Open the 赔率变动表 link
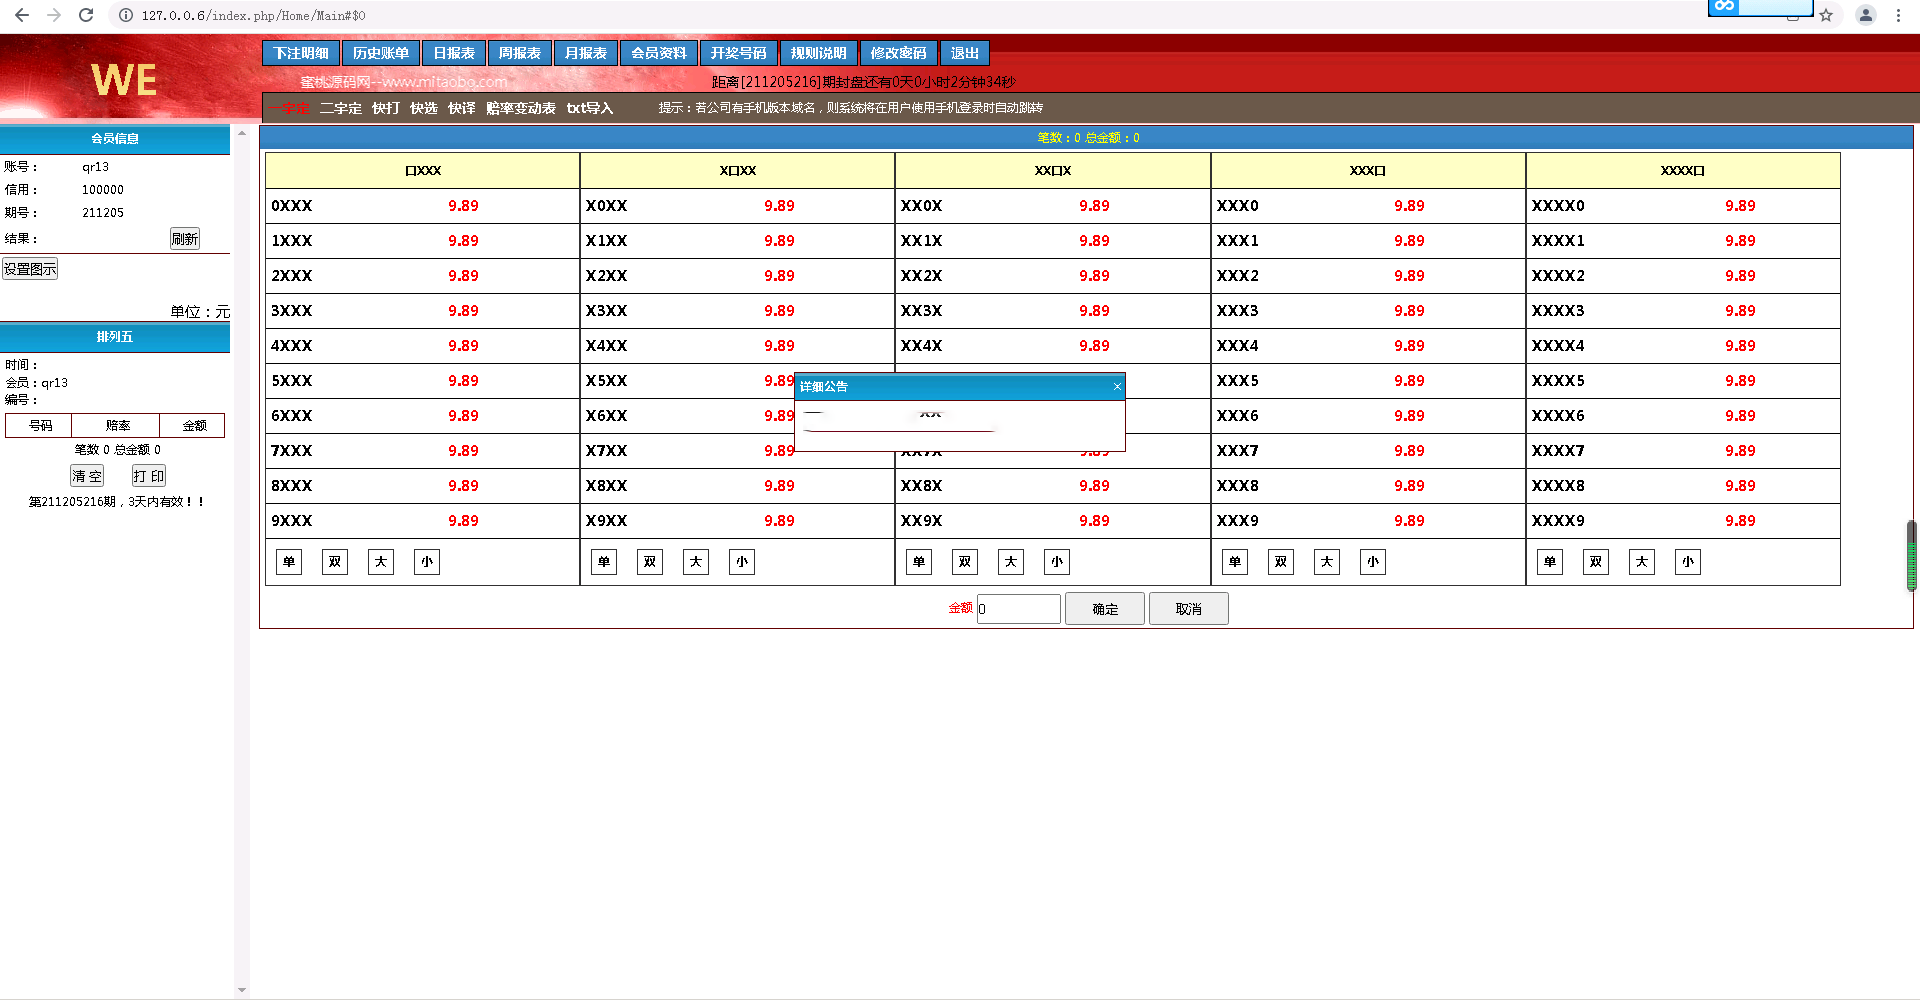This screenshot has width=1920, height=1000. [520, 108]
